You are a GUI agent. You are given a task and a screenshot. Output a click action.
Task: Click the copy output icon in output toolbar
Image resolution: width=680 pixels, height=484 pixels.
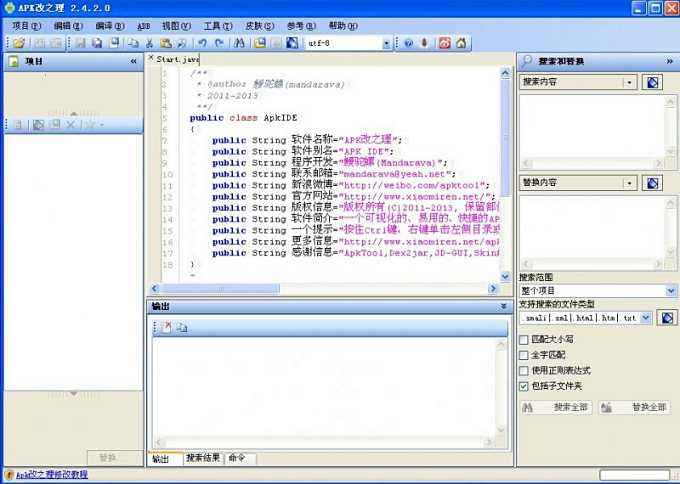[182, 328]
